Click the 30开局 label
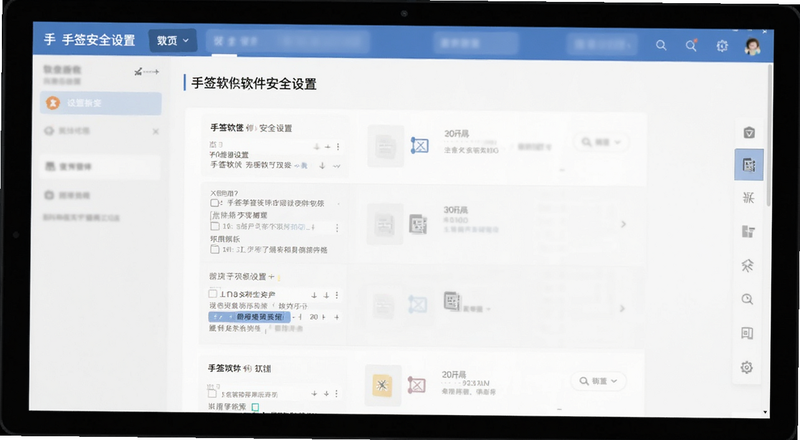Viewport: 800px width, 440px height. (456, 210)
